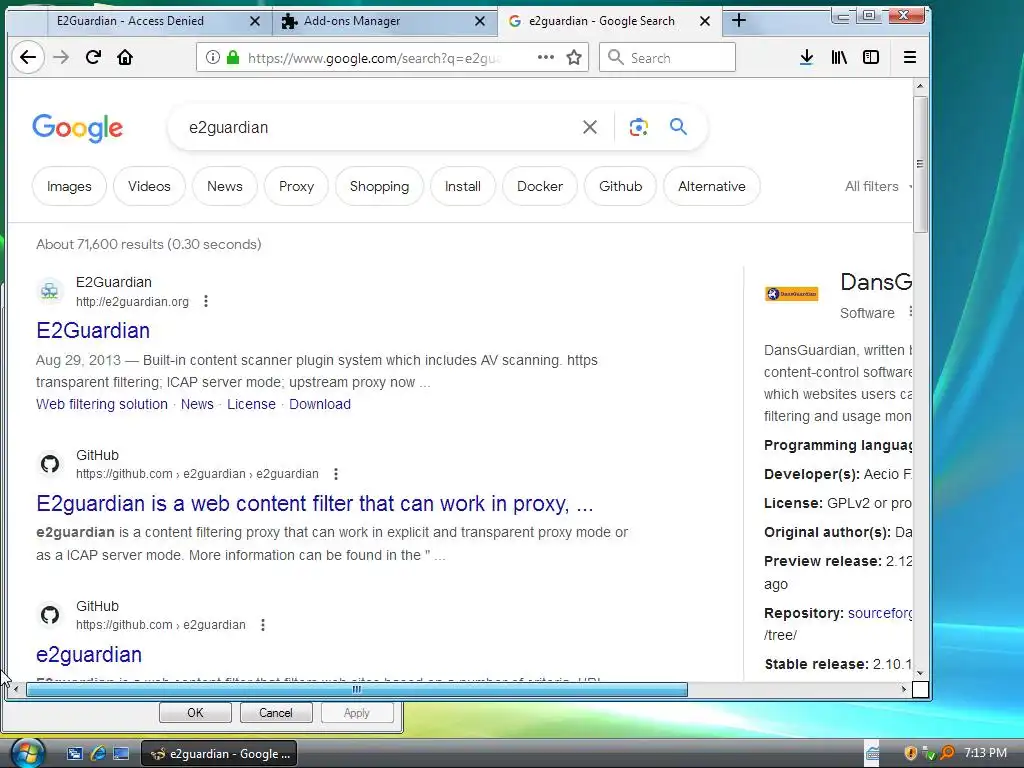Click the Google blue magnifier search button
The image size is (1024, 768).
678,127
